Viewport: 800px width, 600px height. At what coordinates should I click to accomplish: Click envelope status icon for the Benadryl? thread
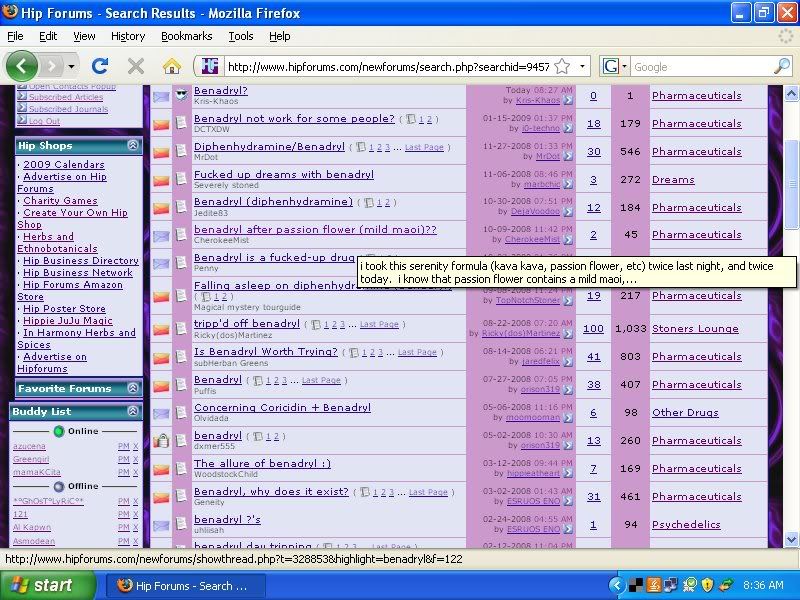click(x=161, y=96)
